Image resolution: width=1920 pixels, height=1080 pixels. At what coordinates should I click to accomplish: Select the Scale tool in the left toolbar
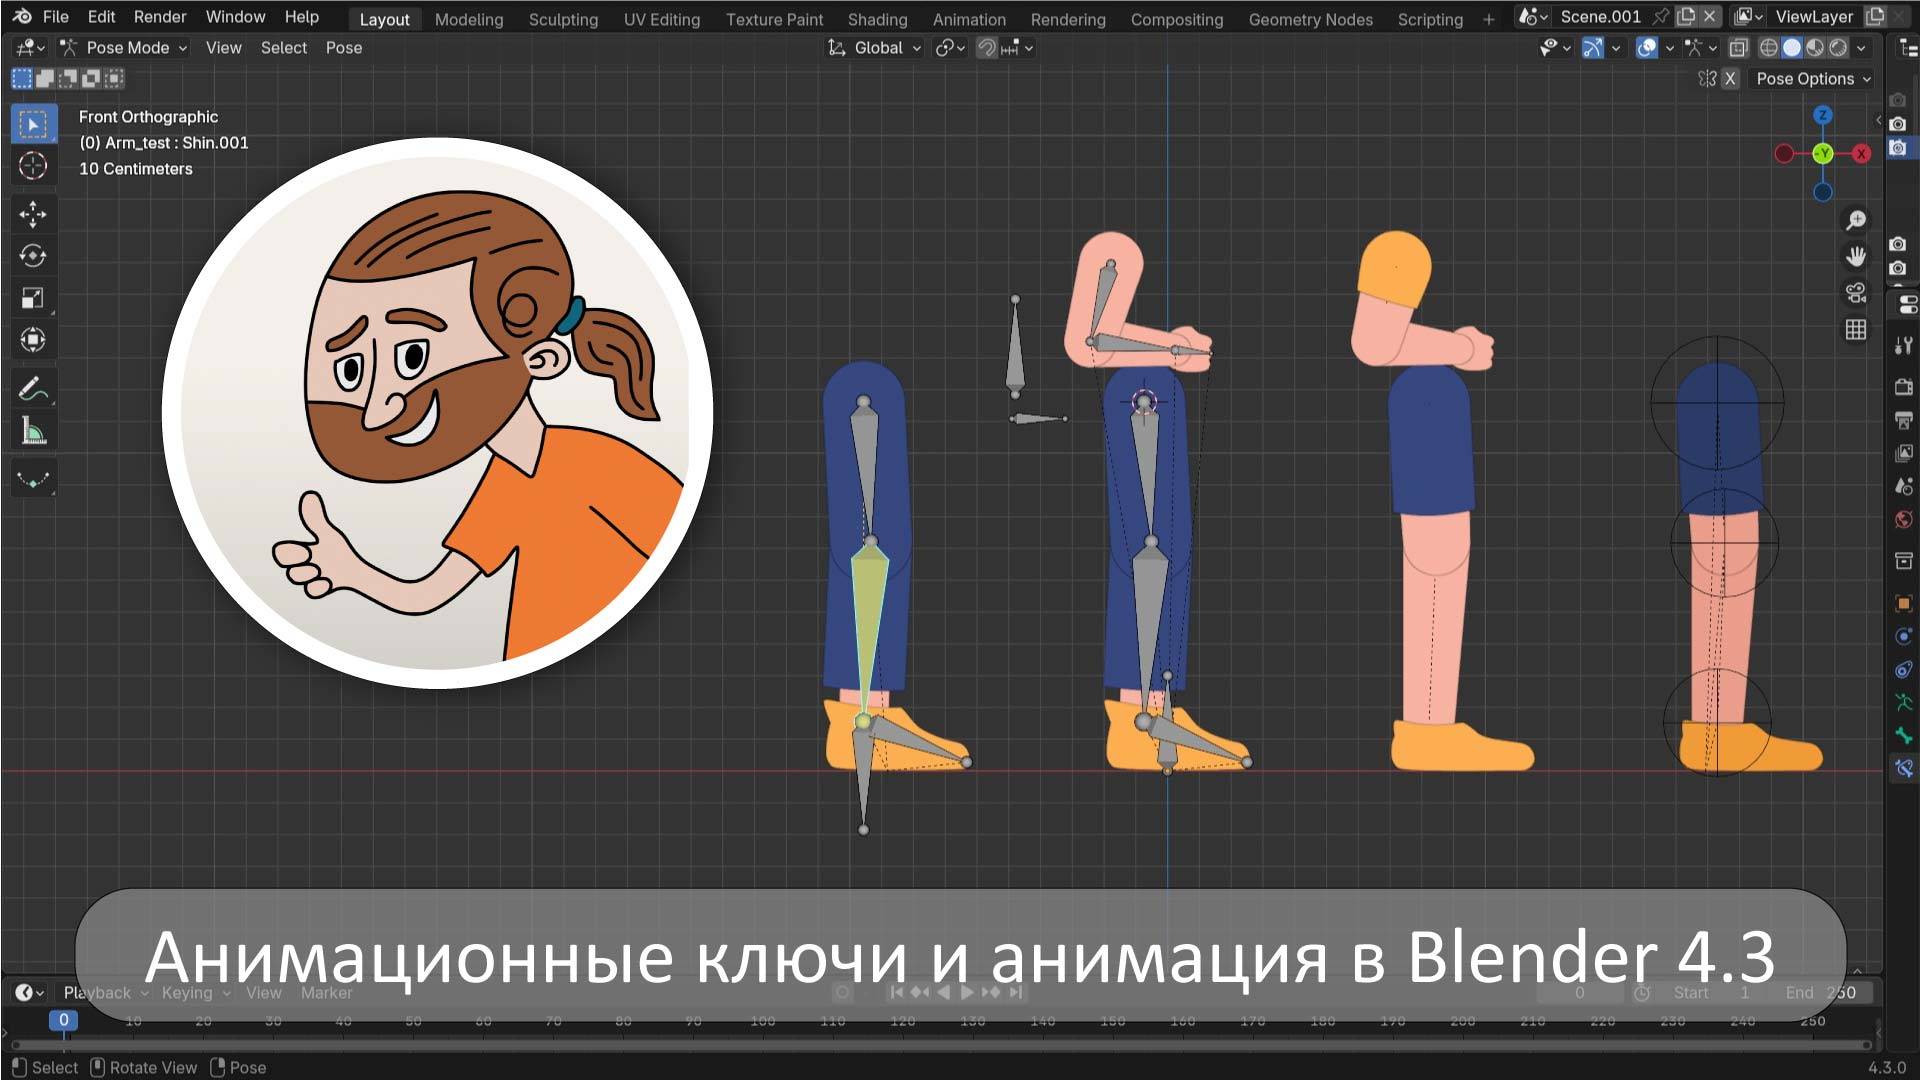tap(33, 298)
